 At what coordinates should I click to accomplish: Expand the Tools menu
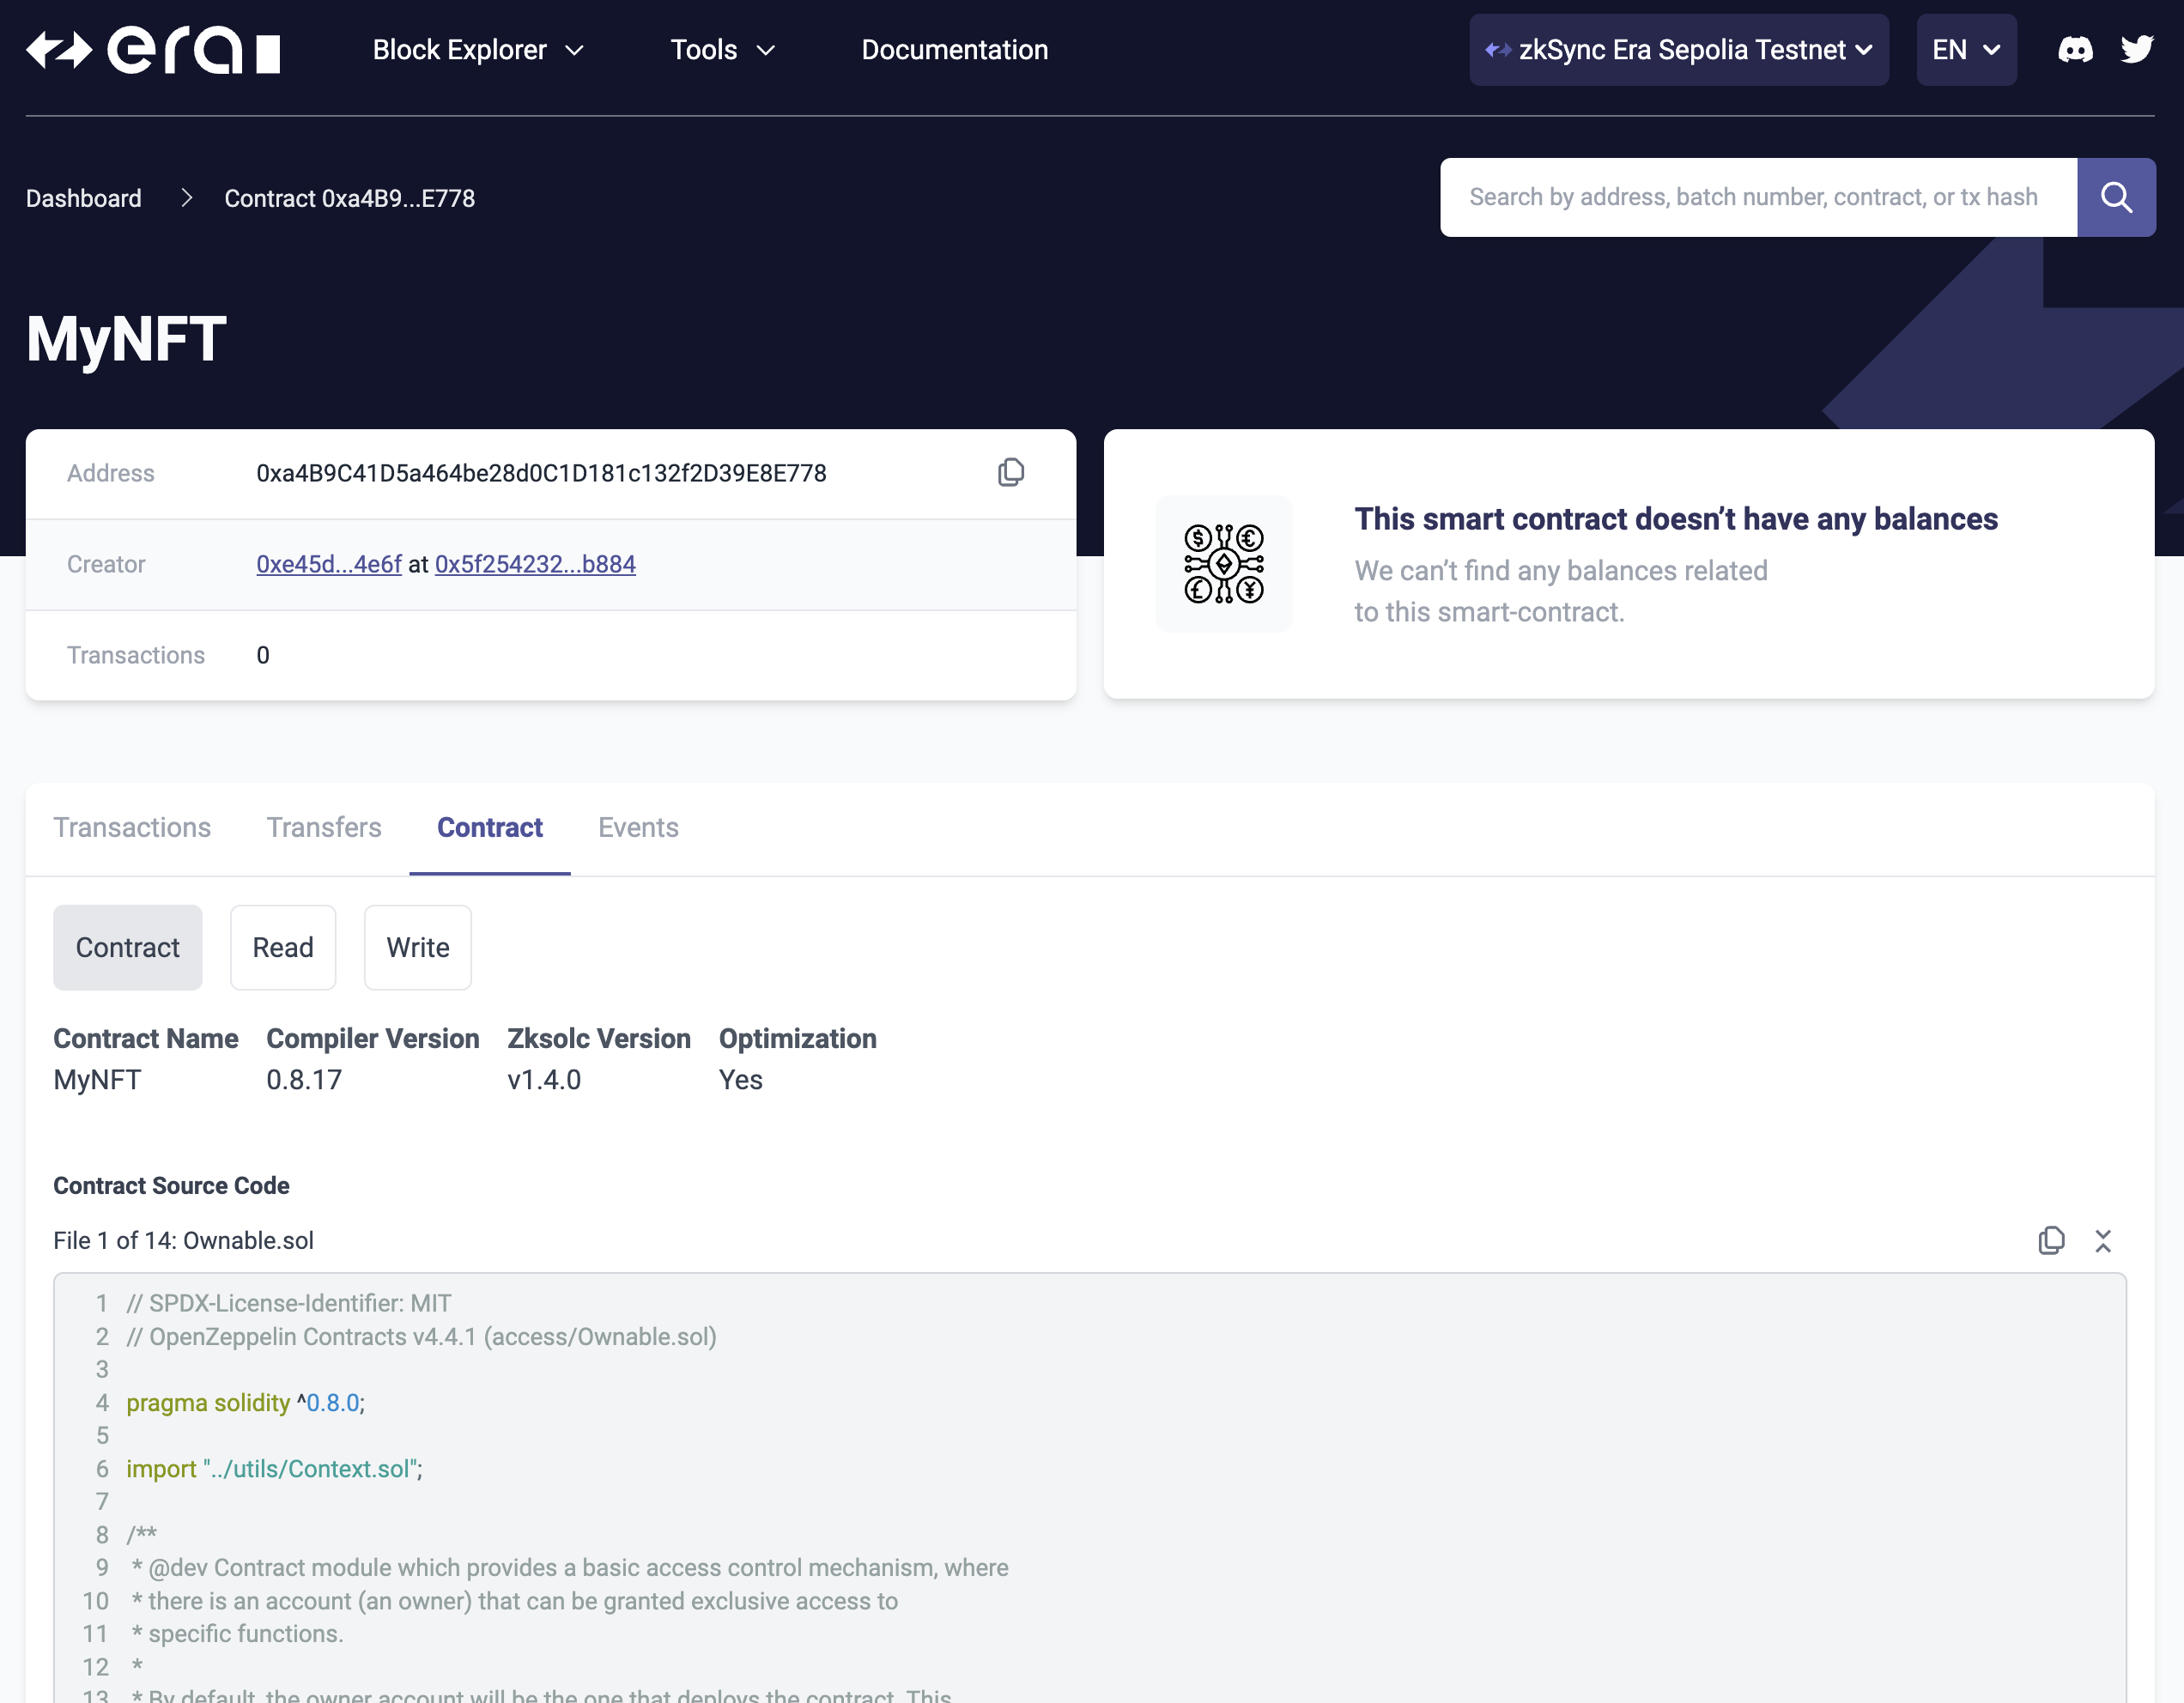coord(722,50)
